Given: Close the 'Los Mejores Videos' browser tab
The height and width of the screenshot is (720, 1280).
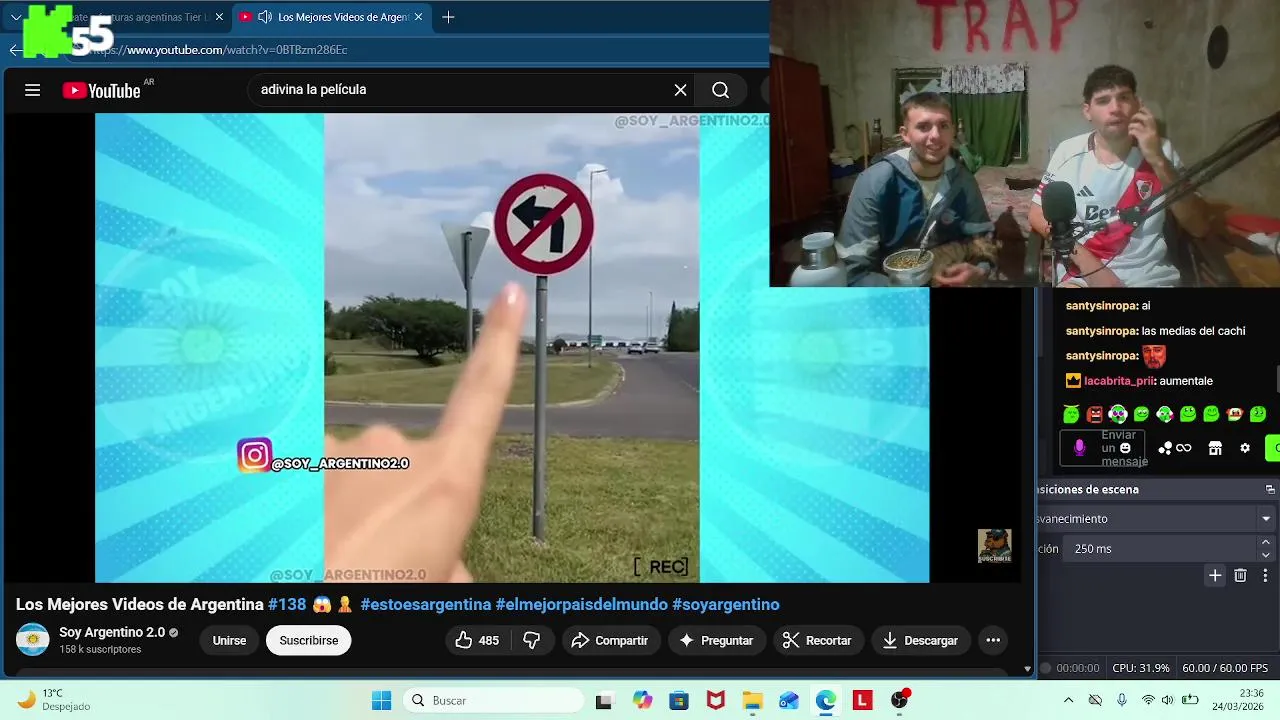Looking at the screenshot, I should [x=418, y=17].
